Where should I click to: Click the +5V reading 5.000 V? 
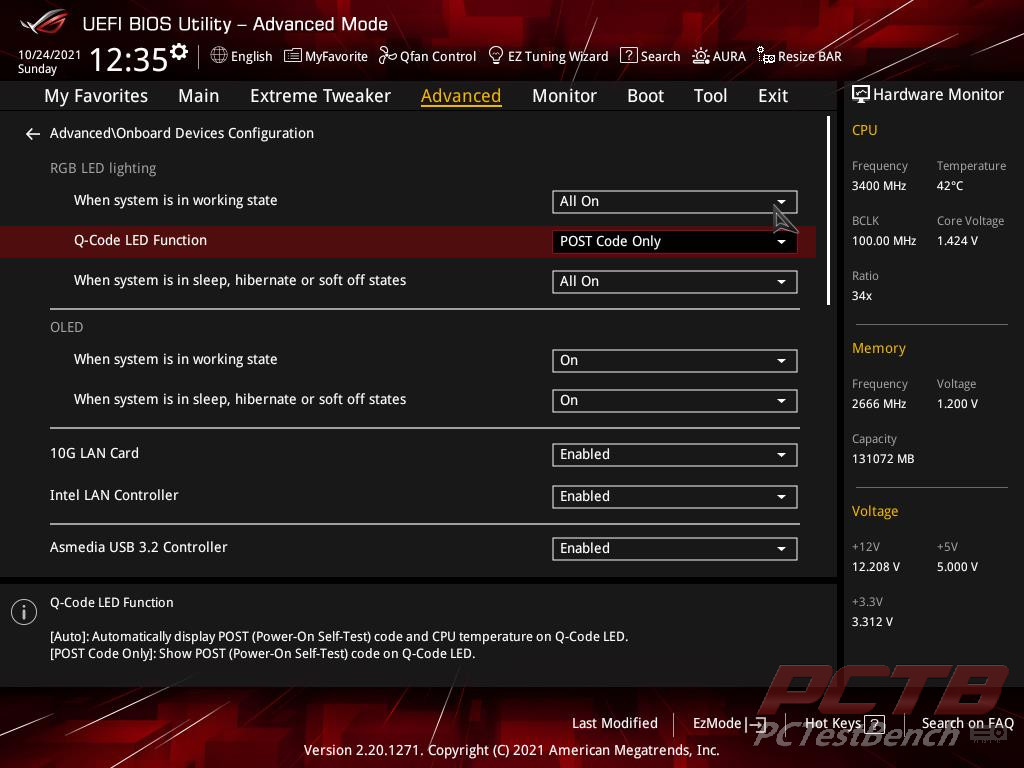[957, 567]
